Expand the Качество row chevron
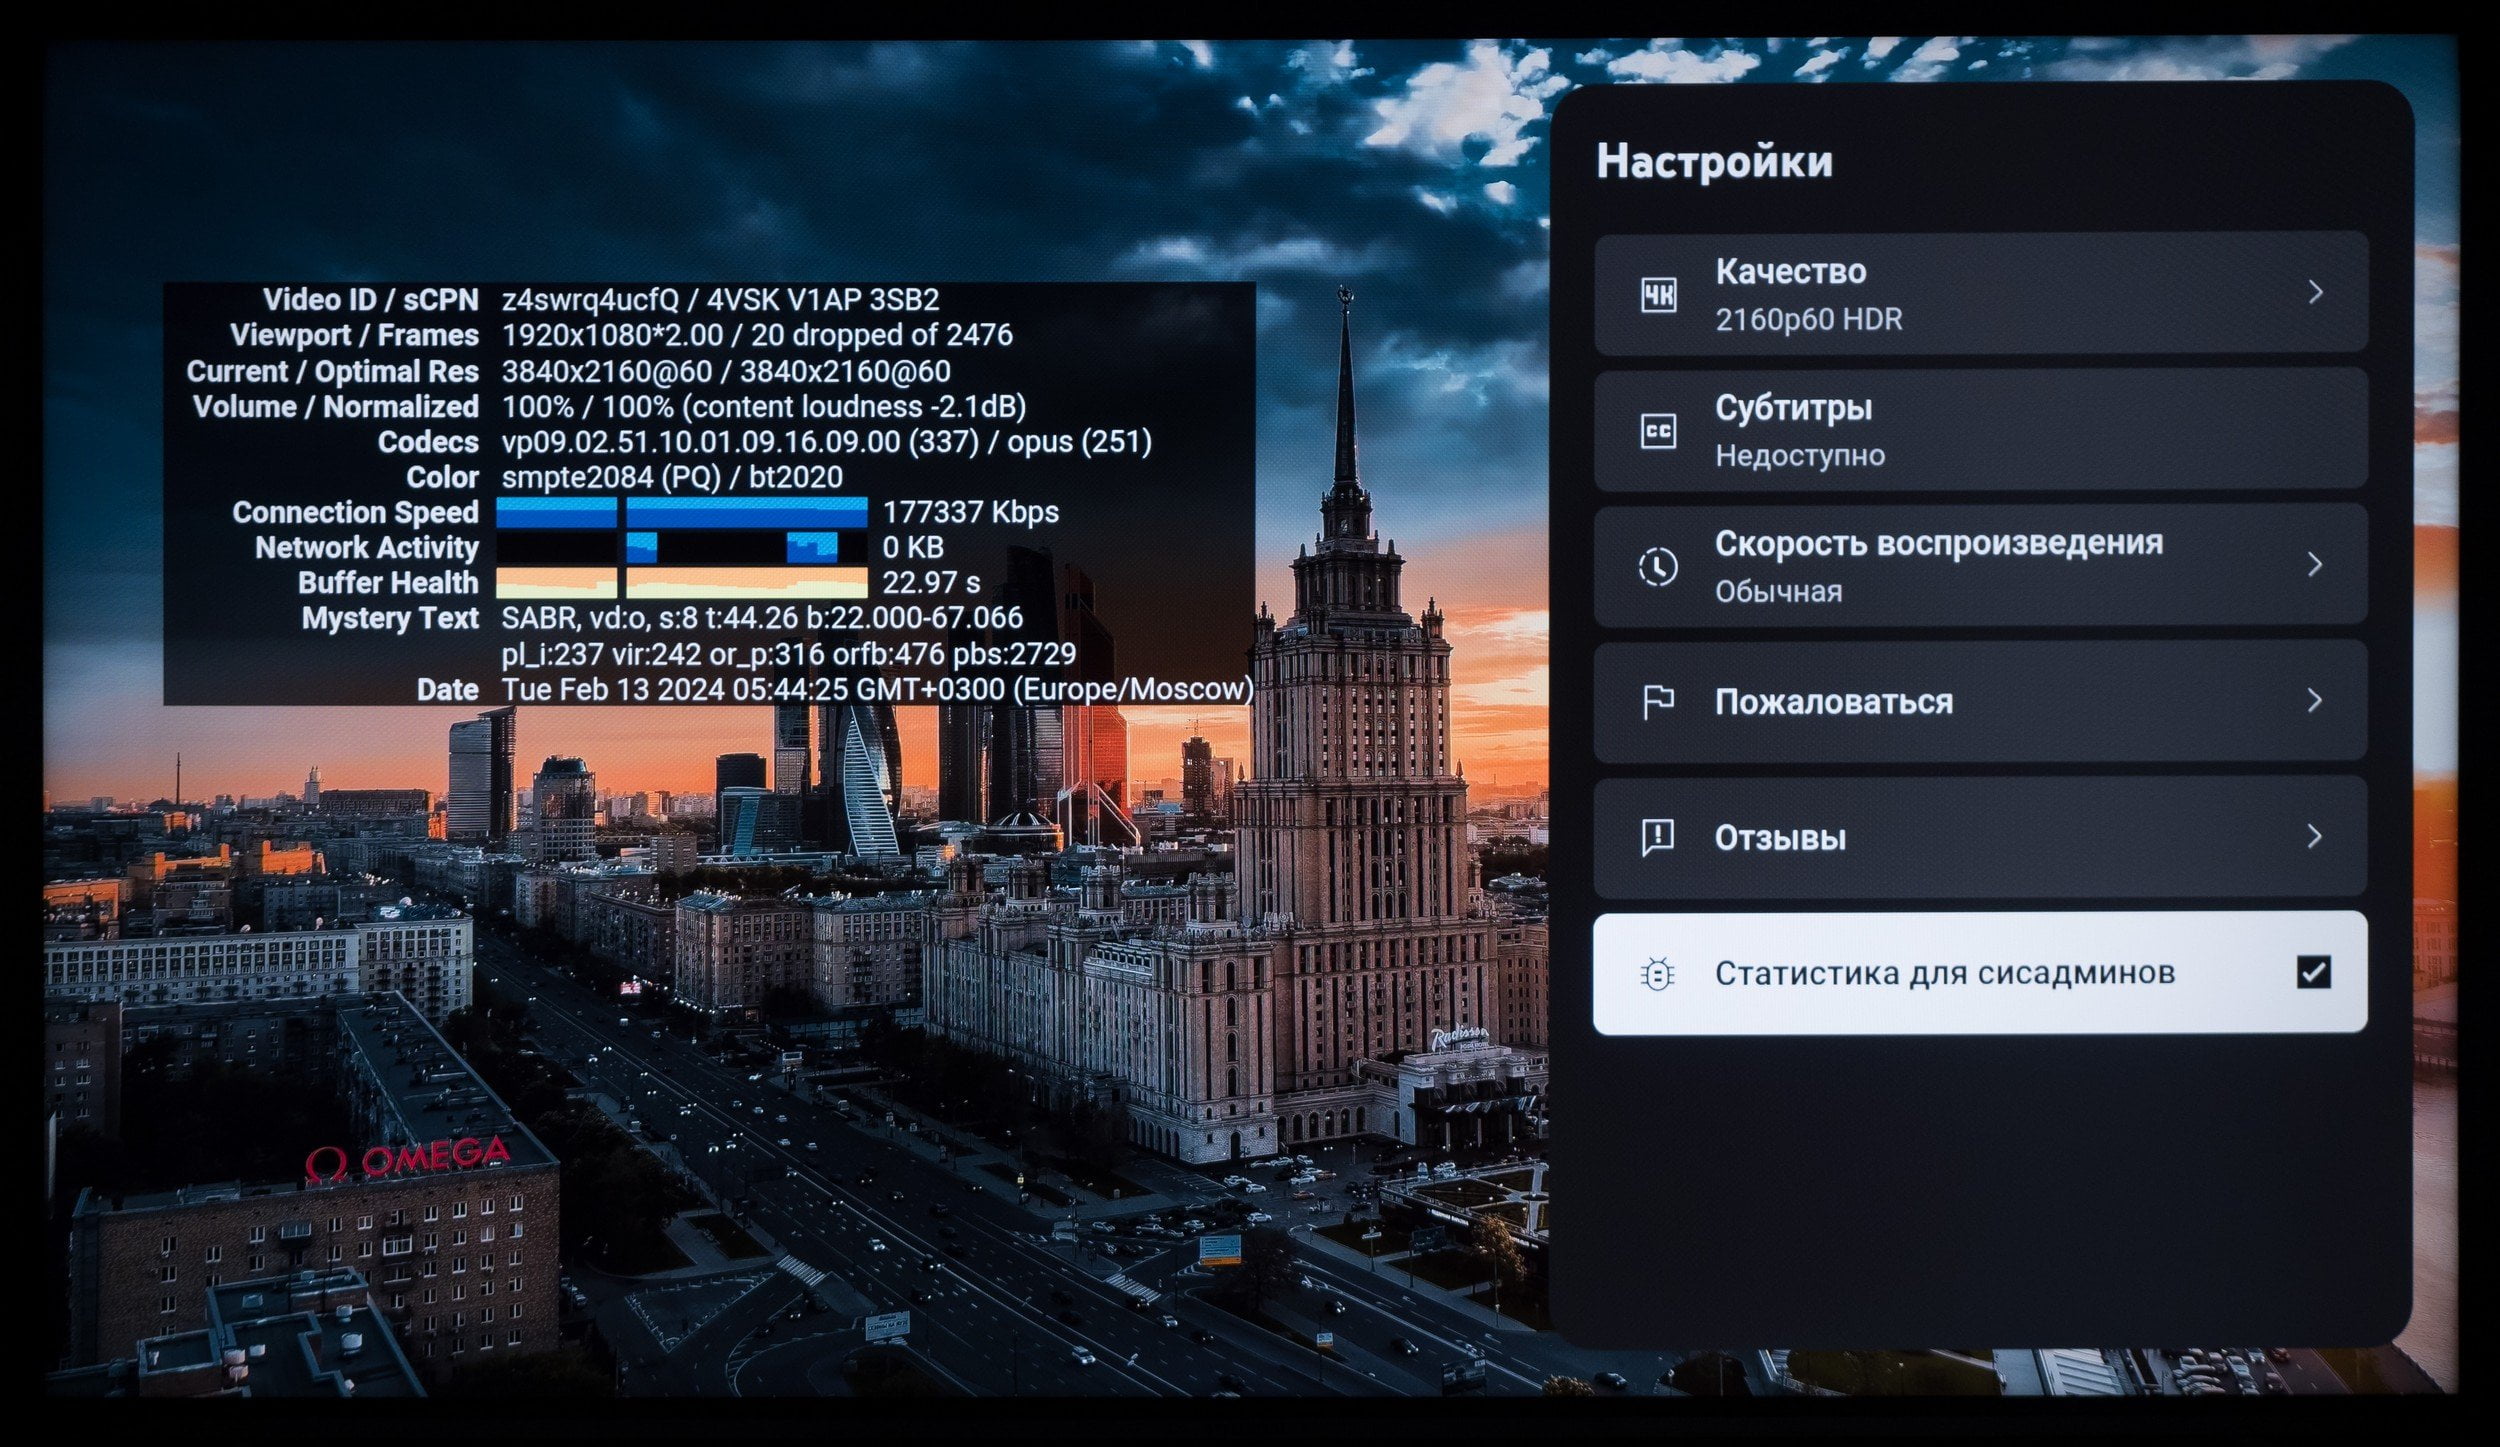 pyautogui.click(x=2315, y=292)
